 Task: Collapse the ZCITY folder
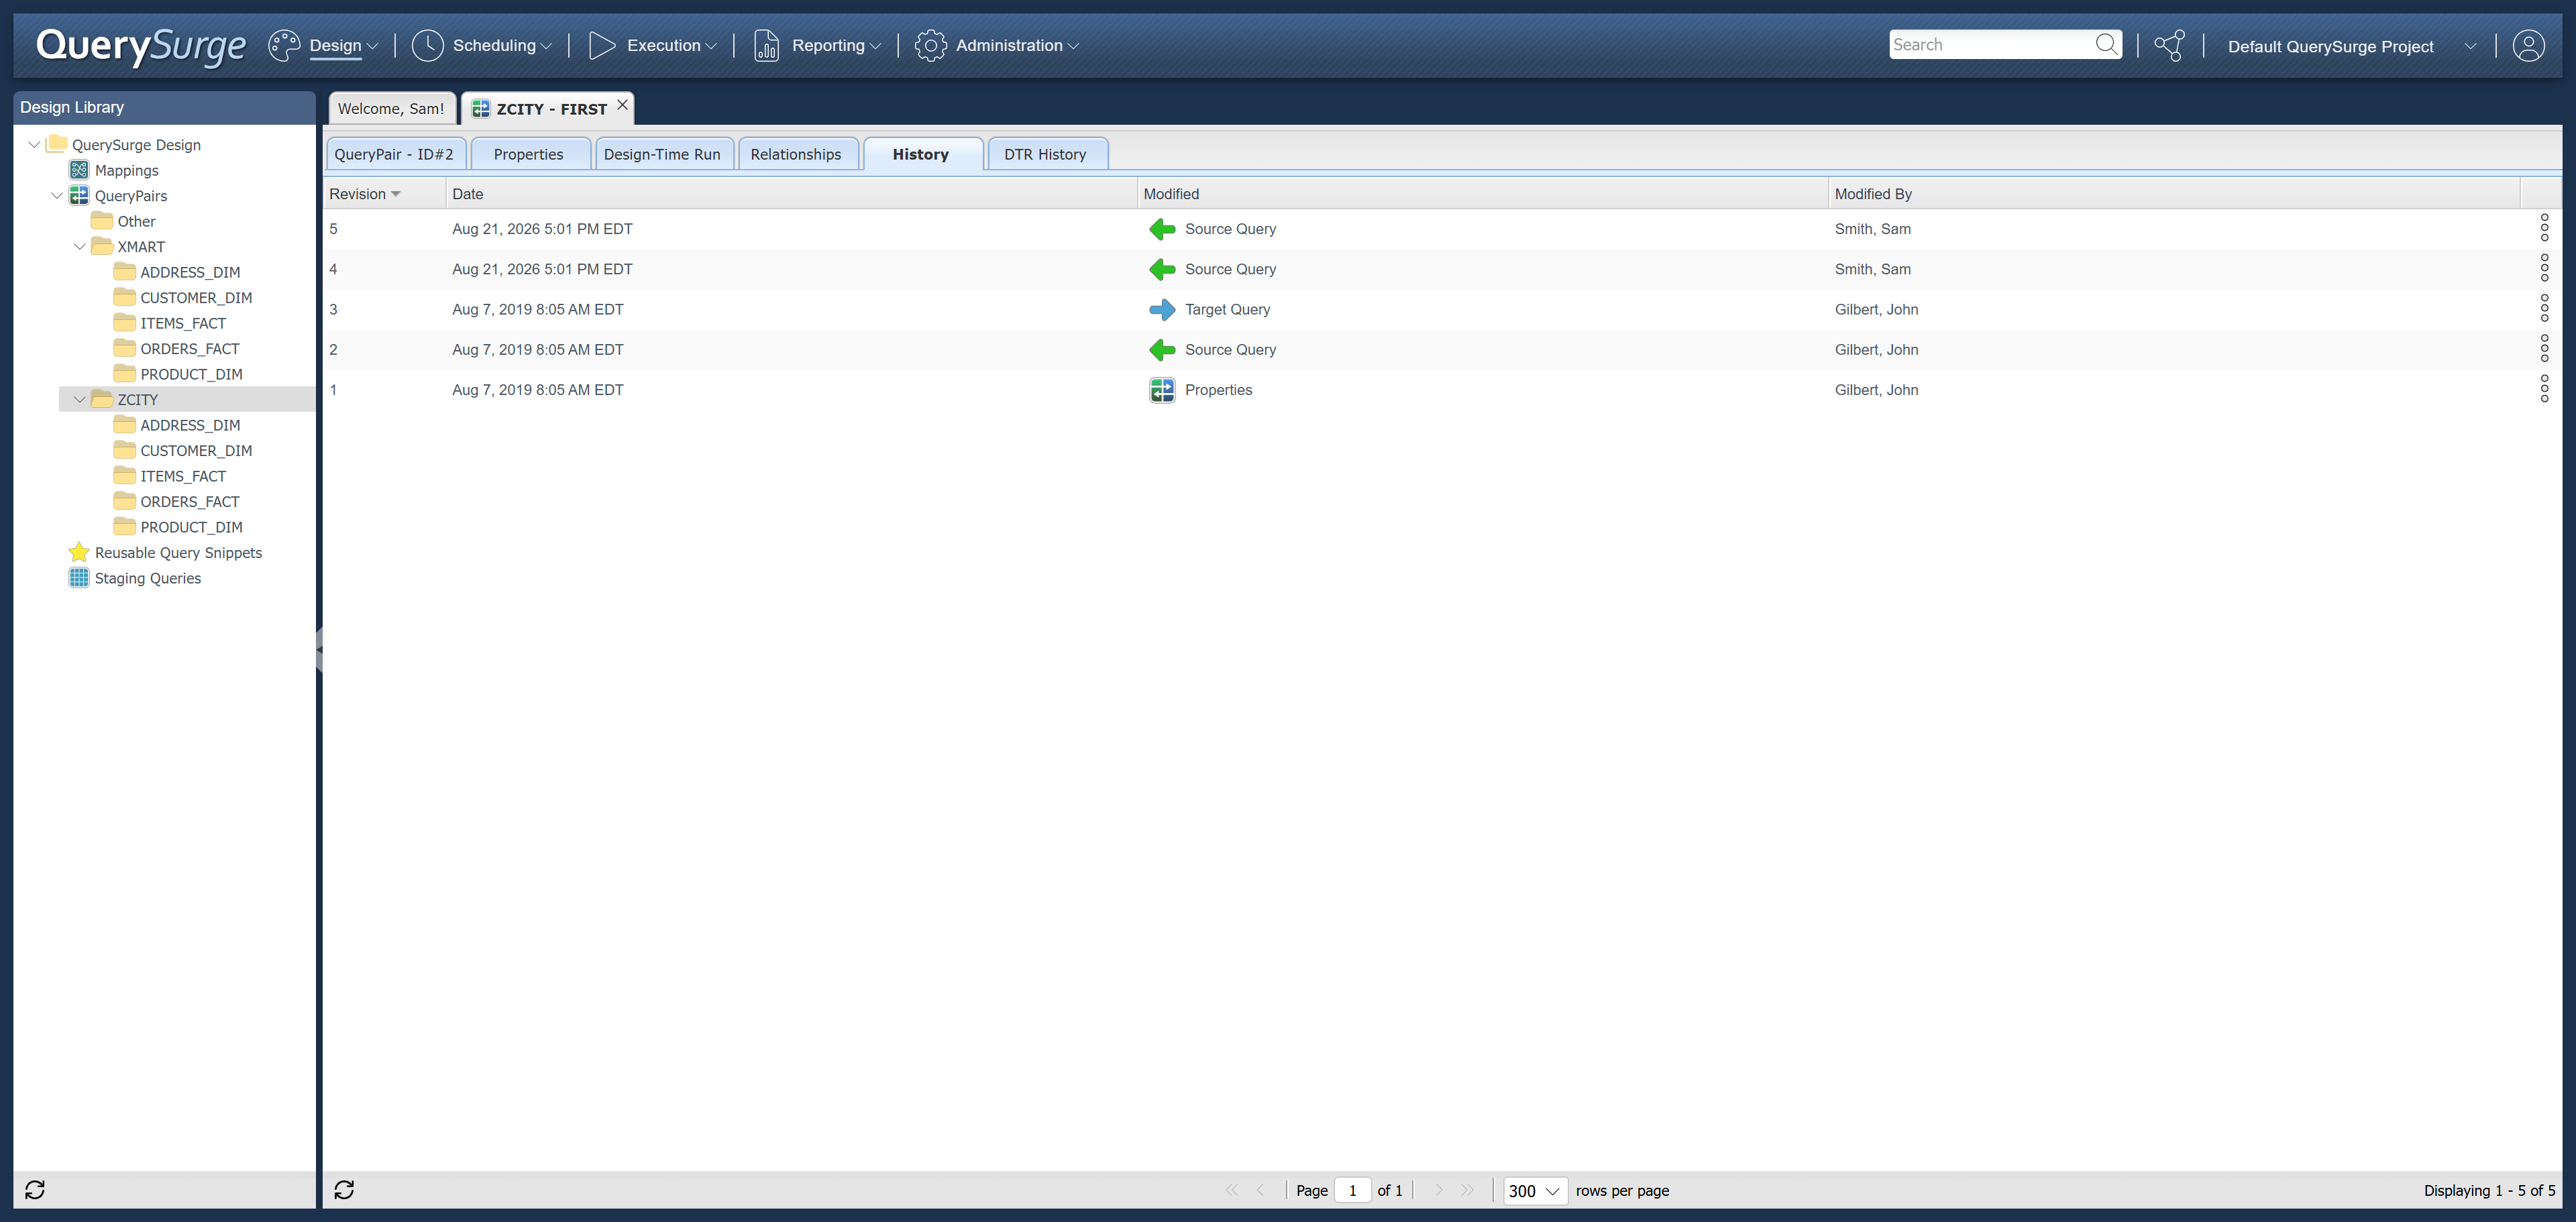(80, 399)
